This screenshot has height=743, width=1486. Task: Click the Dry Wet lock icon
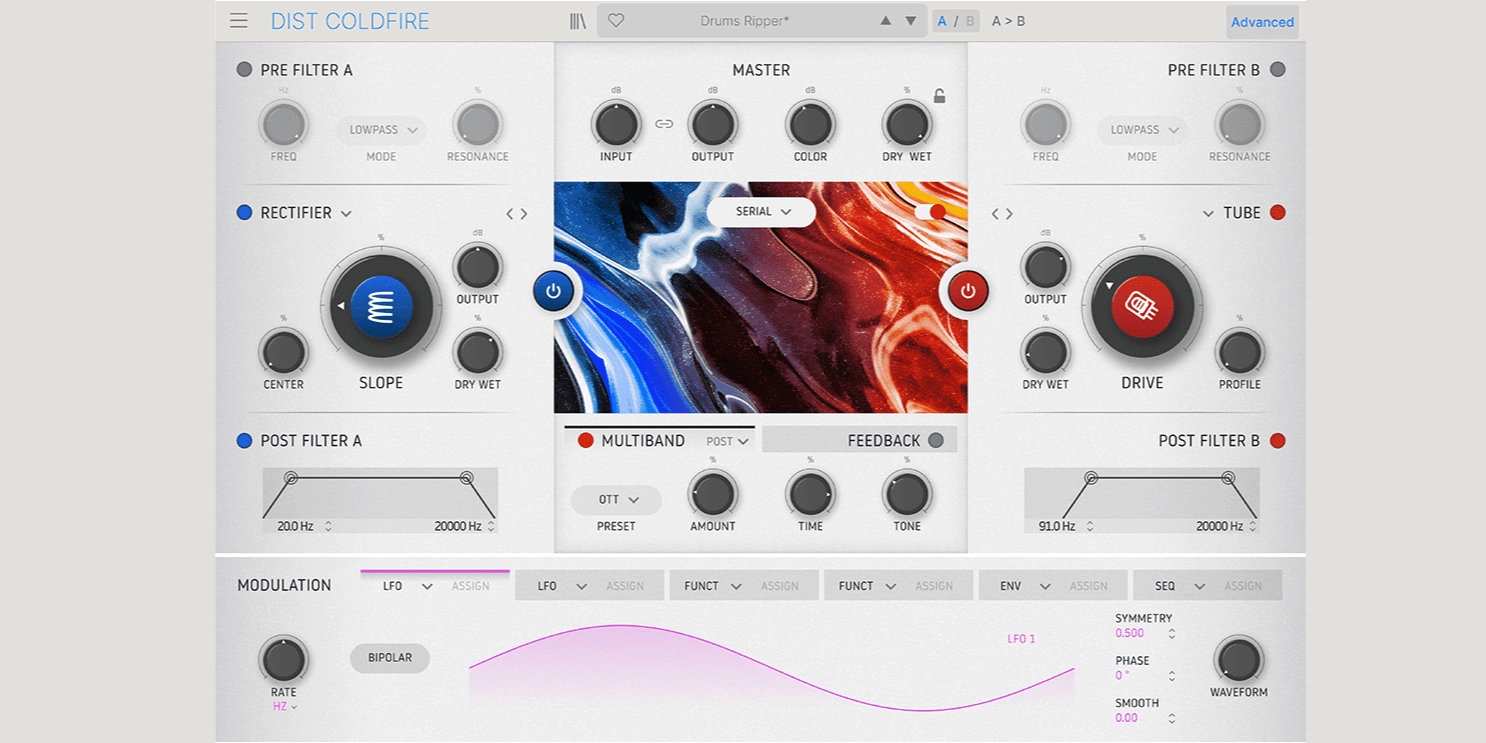click(939, 97)
